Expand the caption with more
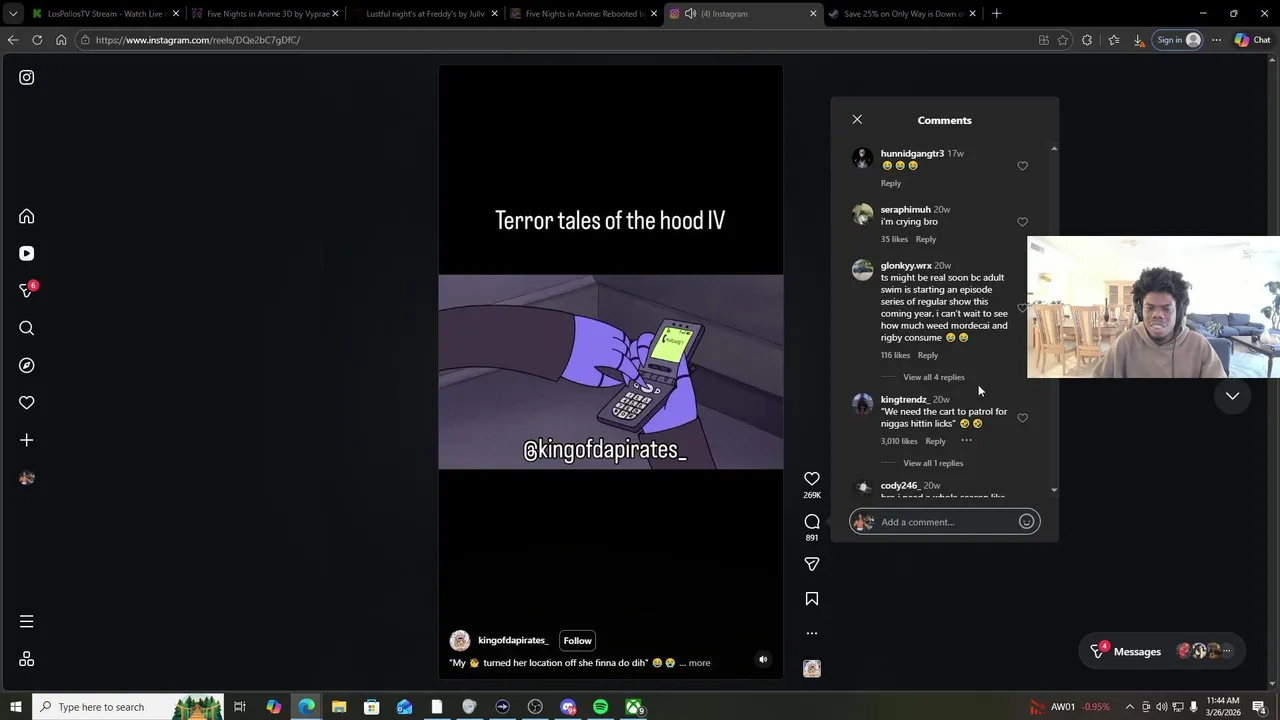 point(699,663)
